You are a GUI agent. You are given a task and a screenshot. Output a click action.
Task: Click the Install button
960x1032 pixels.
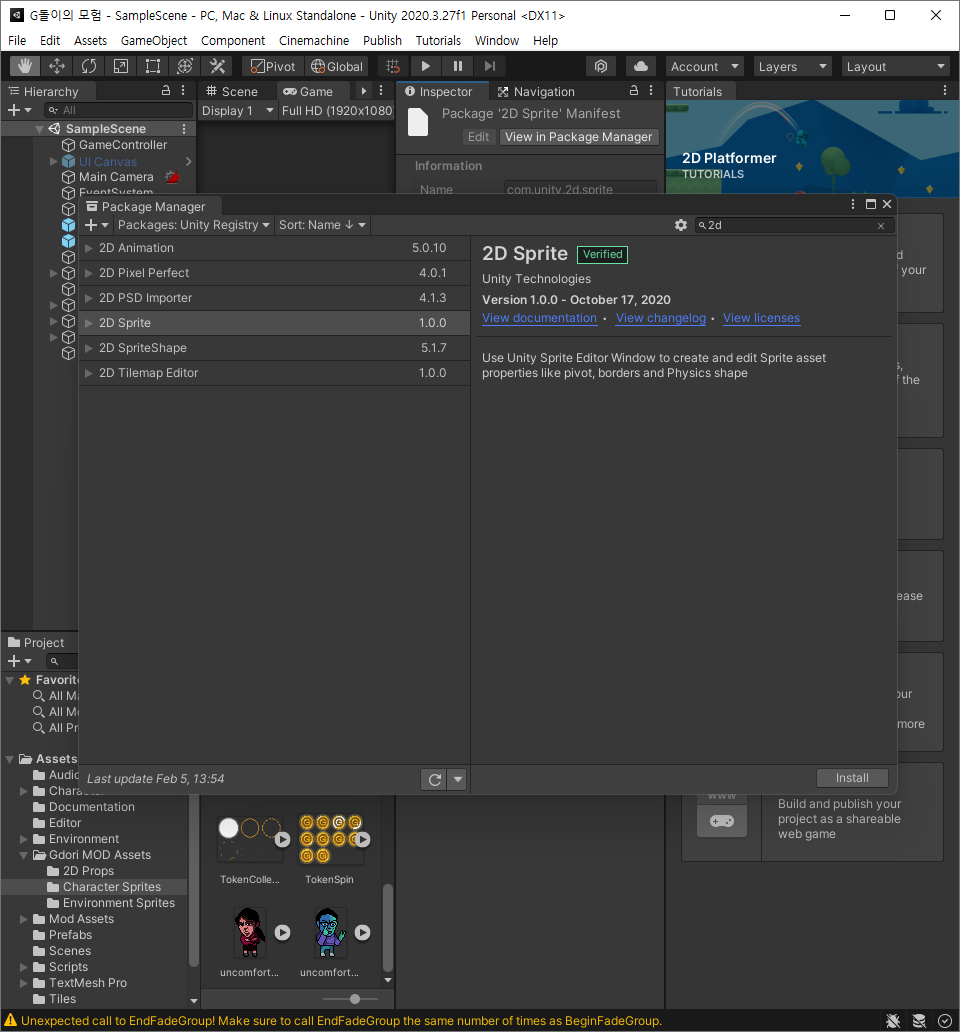852,778
